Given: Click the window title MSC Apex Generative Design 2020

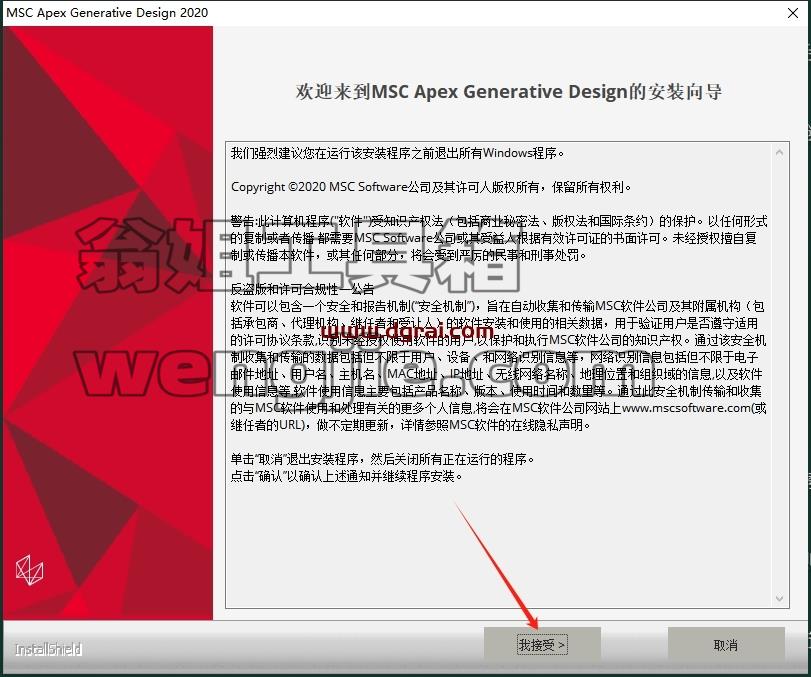Looking at the screenshot, I should [x=108, y=13].
